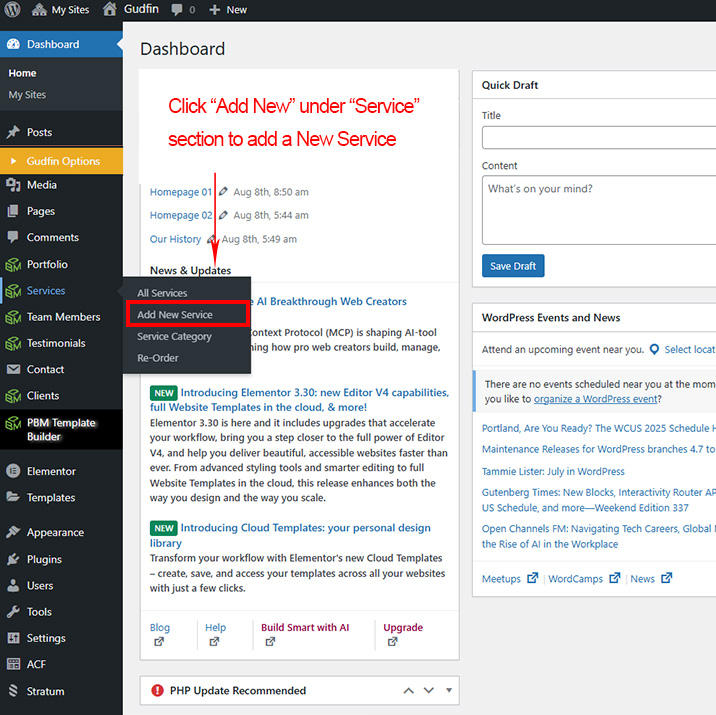Screen dimensions: 716x715
Task: Click the comments bubble icon in admin bar
Action: tap(176, 10)
